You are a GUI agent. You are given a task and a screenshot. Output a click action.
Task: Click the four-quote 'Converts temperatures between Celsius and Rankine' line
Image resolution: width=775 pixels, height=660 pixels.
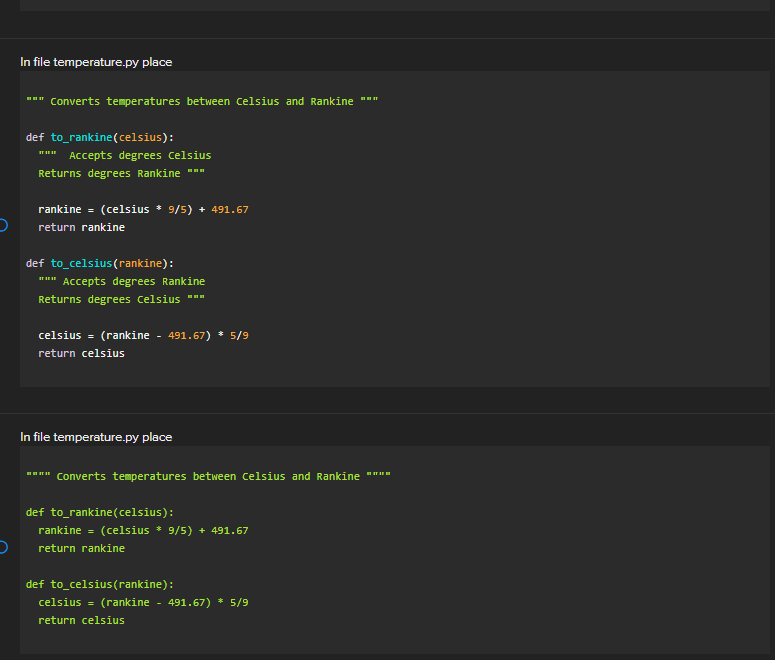click(208, 476)
